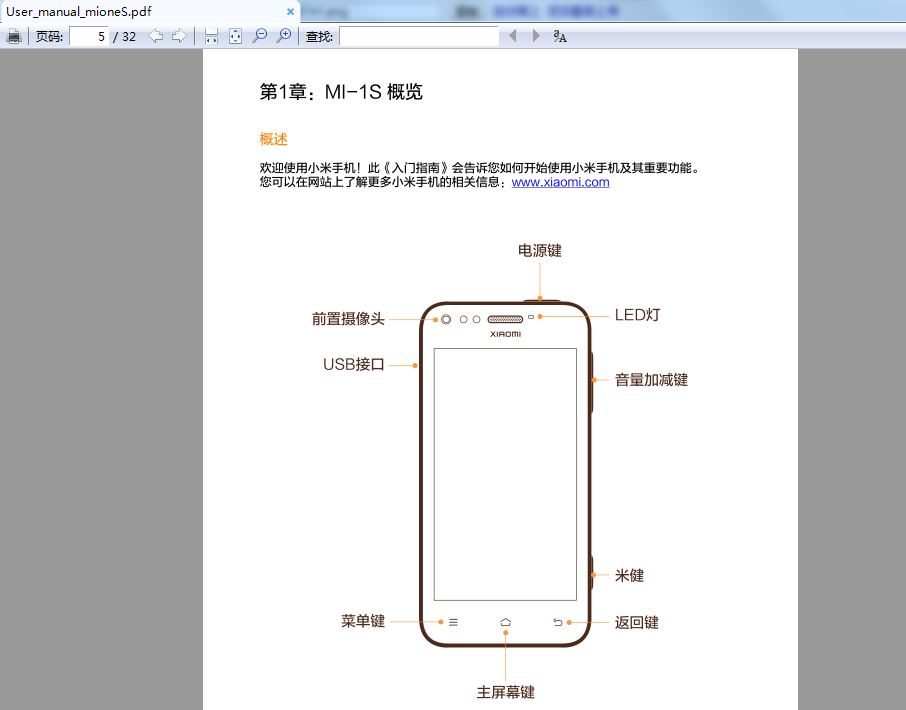Close the User_manual_mioneS.pdf tab
906x710 pixels.
click(291, 12)
